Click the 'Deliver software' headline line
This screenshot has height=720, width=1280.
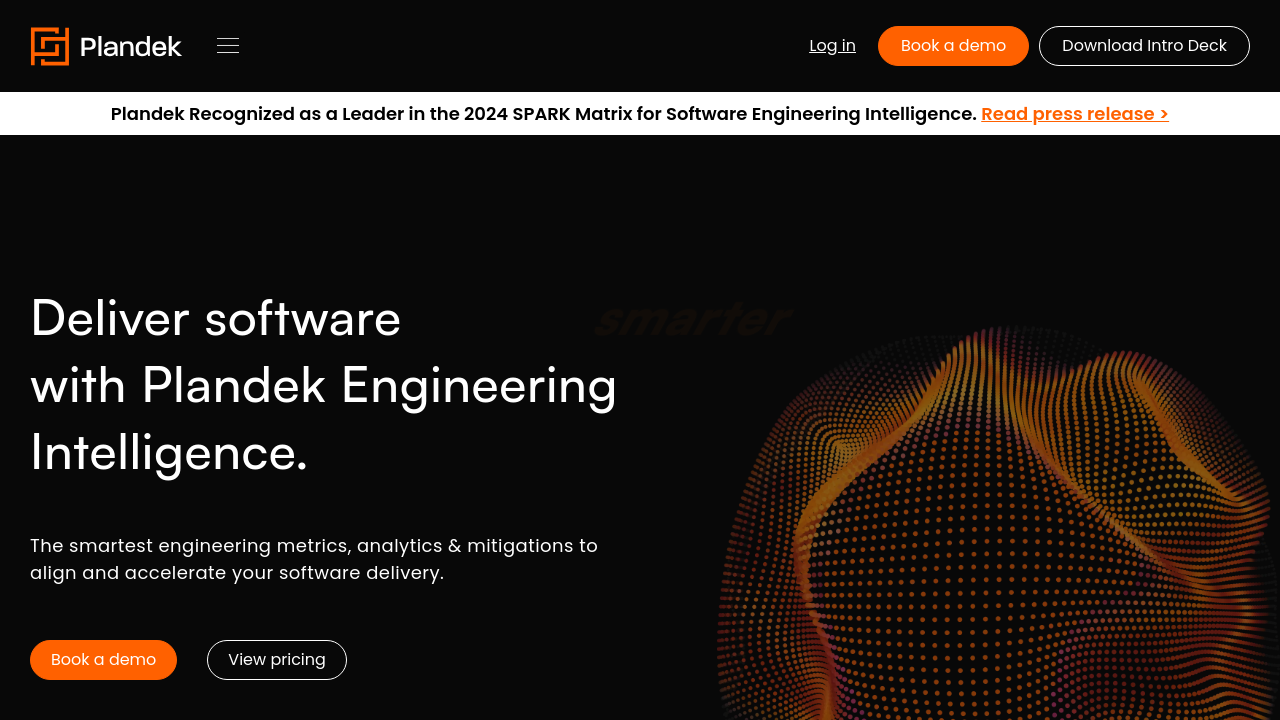point(216,318)
